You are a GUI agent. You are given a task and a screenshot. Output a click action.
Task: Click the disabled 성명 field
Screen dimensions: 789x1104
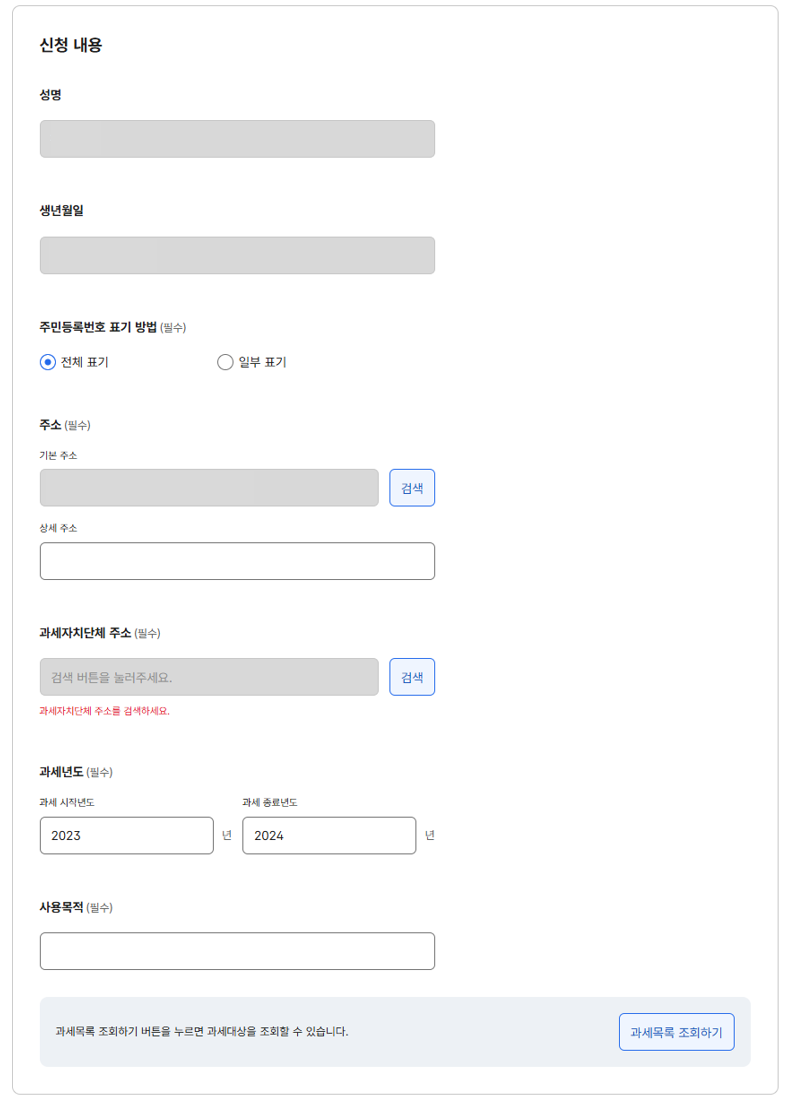(x=237, y=139)
